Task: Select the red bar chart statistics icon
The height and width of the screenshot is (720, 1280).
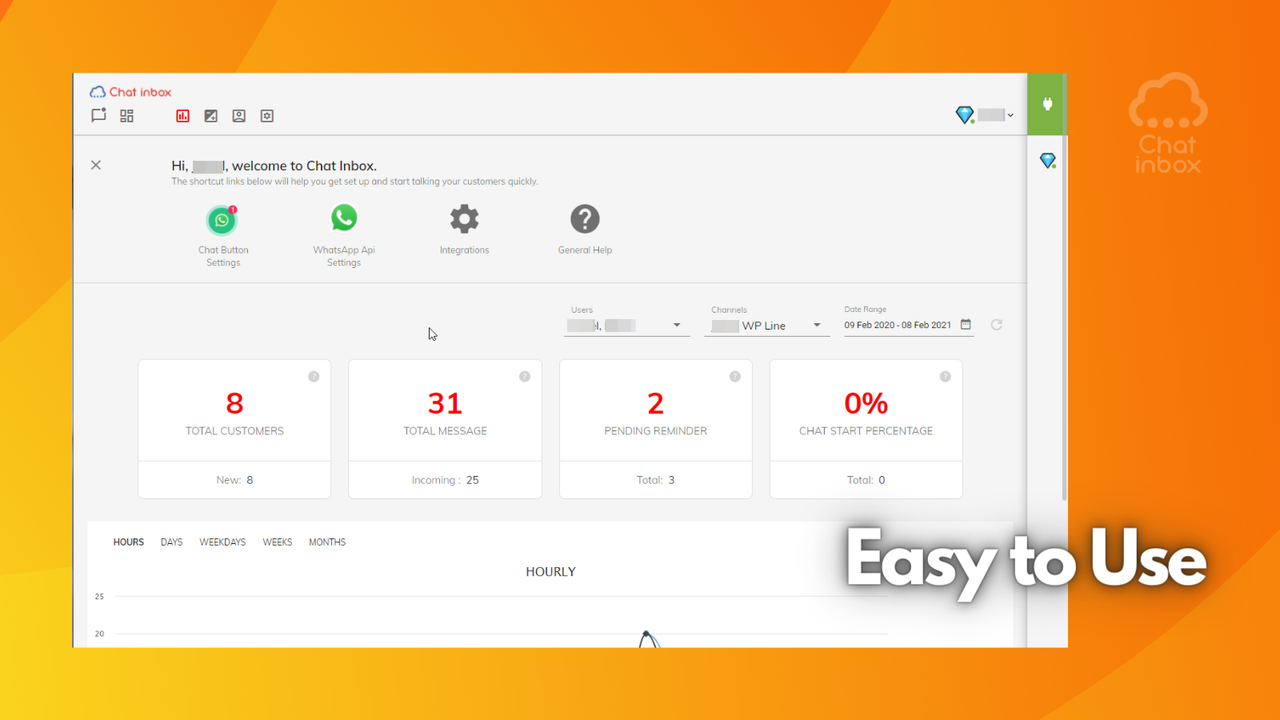Action: (183, 116)
